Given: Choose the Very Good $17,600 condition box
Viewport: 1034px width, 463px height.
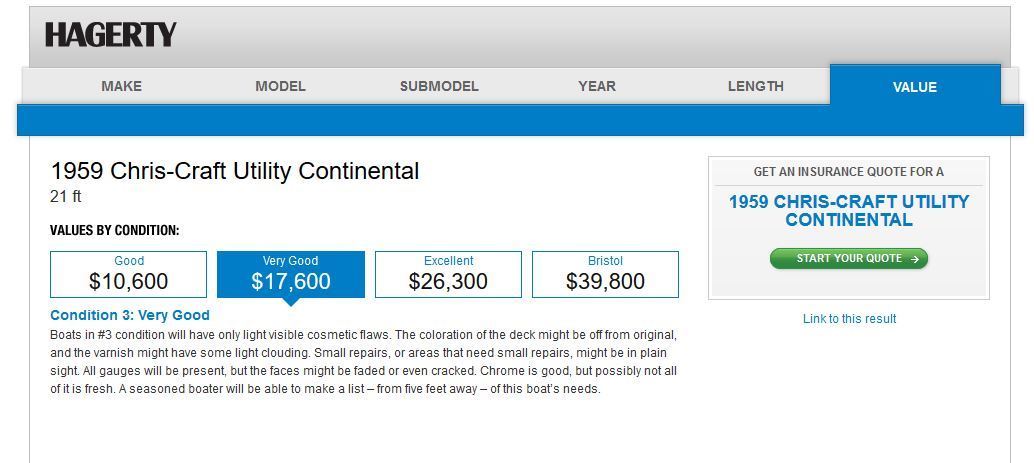Looking at the screenshot, I should (x=291, y=274).
